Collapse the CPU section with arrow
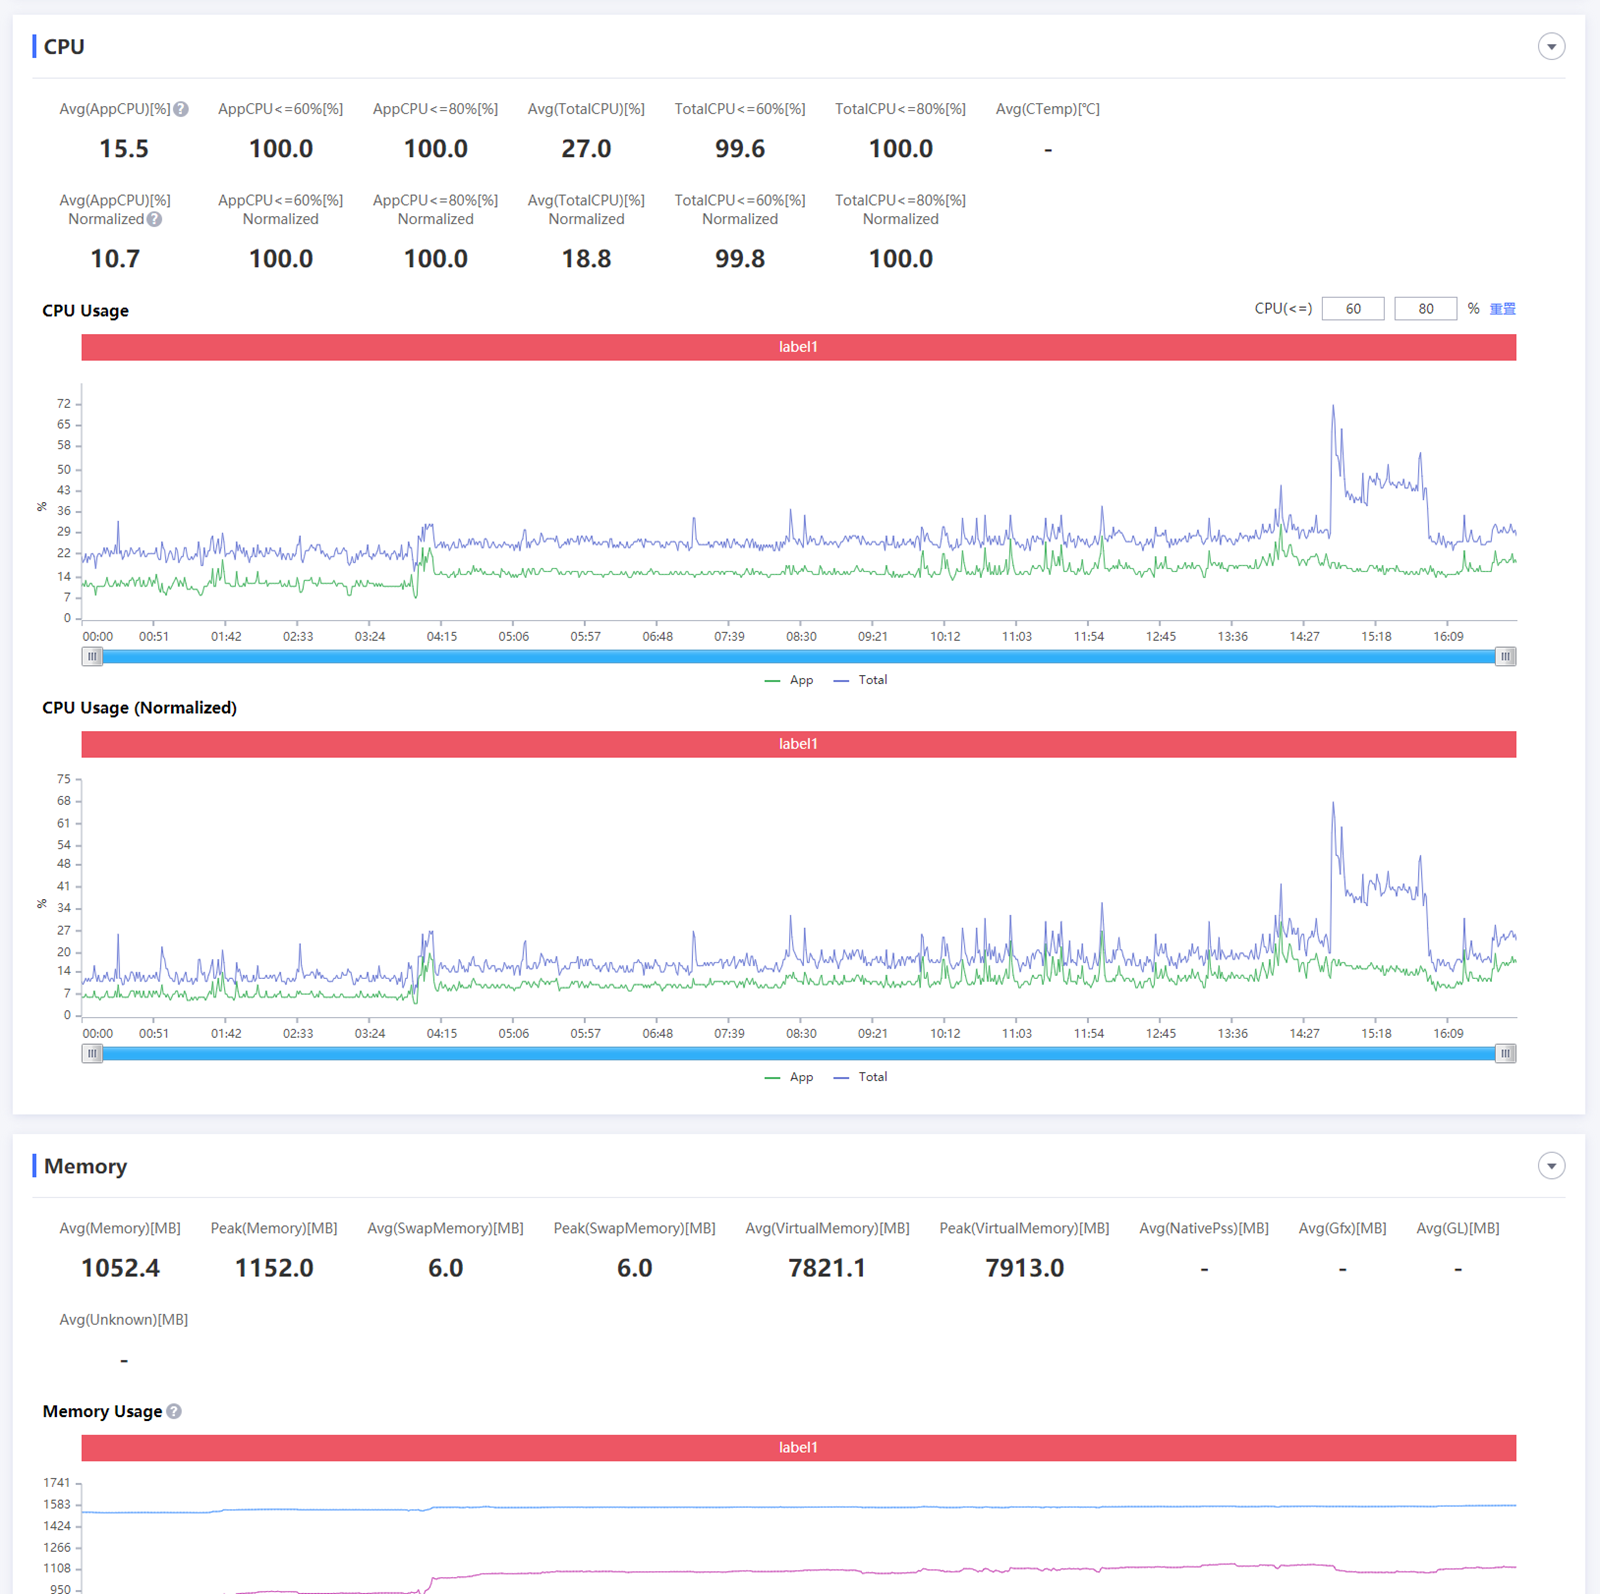The height and width of the screenshot is (1594, 1600). 1551,47
